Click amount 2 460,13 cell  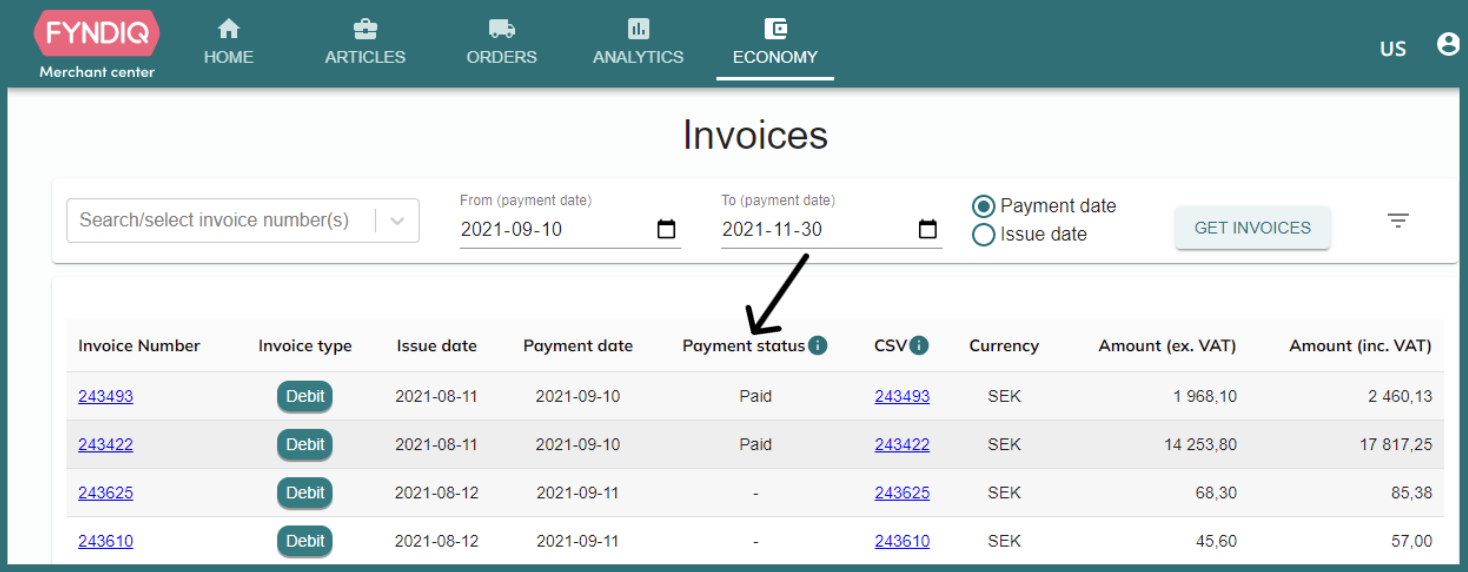pos(1400,396)
